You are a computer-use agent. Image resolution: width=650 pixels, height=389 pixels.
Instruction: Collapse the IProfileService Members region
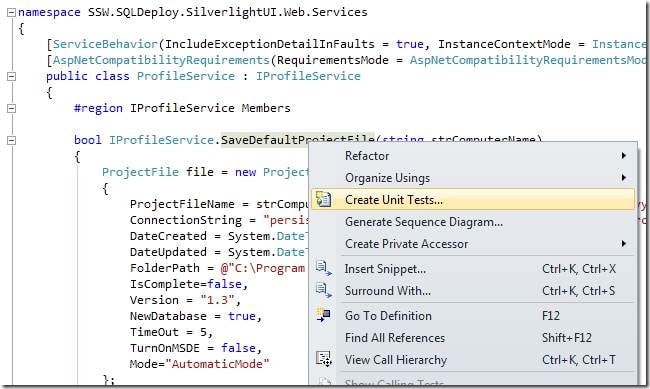11,108
